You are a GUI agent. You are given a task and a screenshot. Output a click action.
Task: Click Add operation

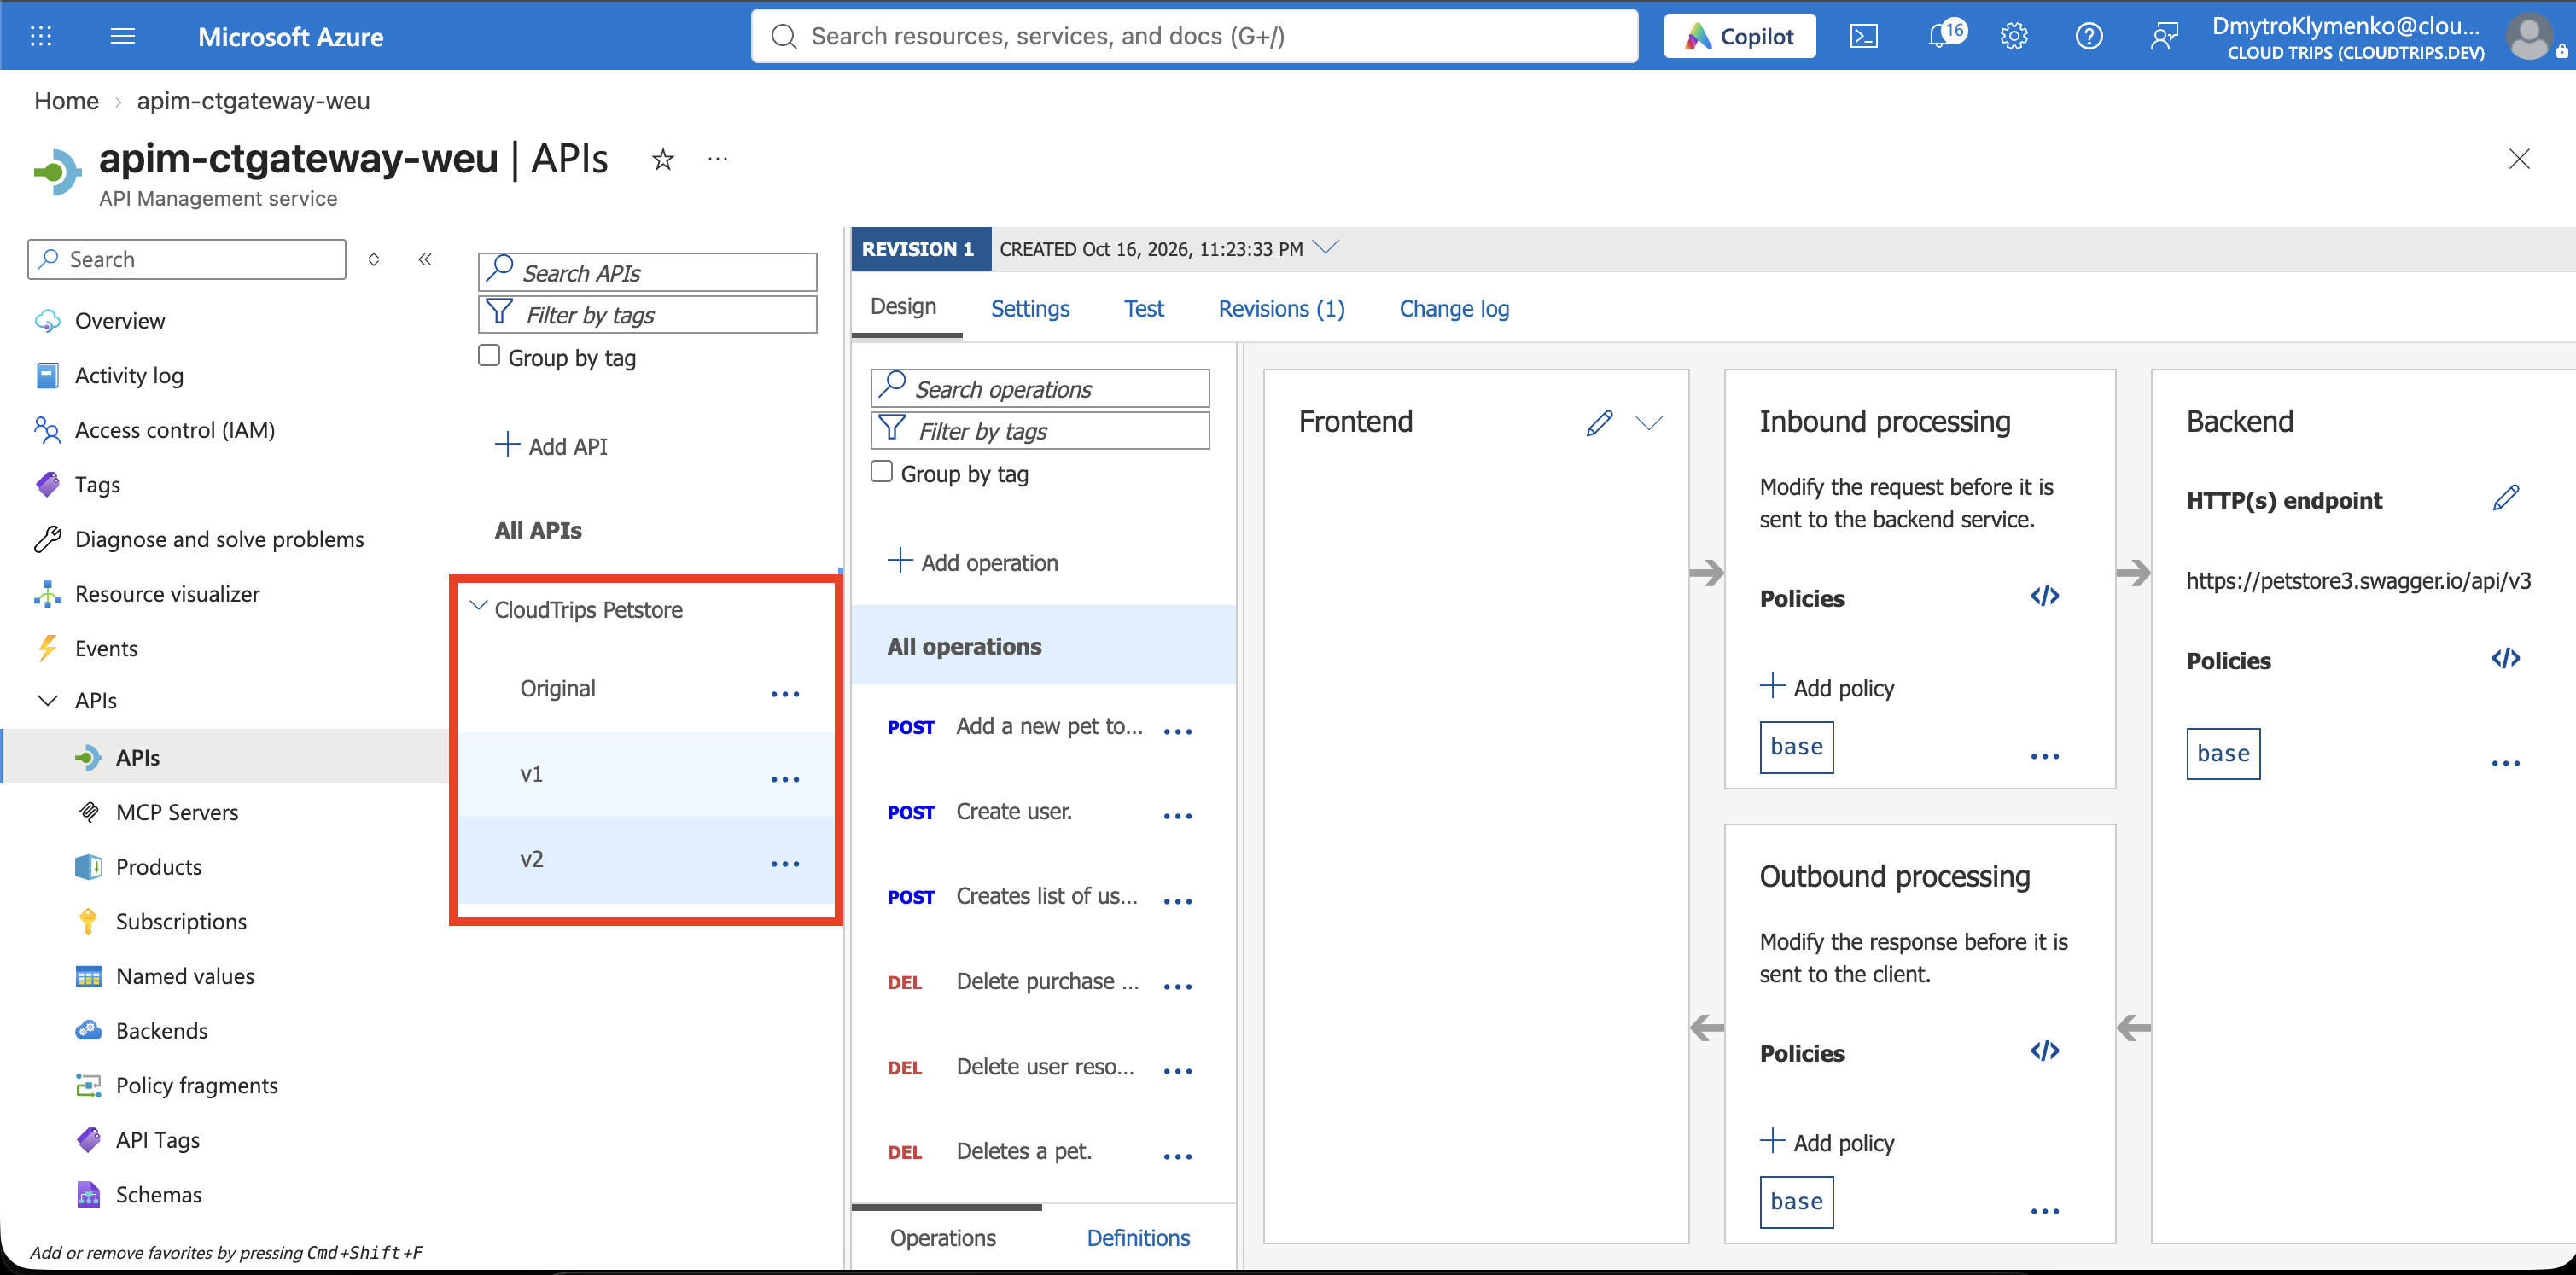tap(973, 562)
